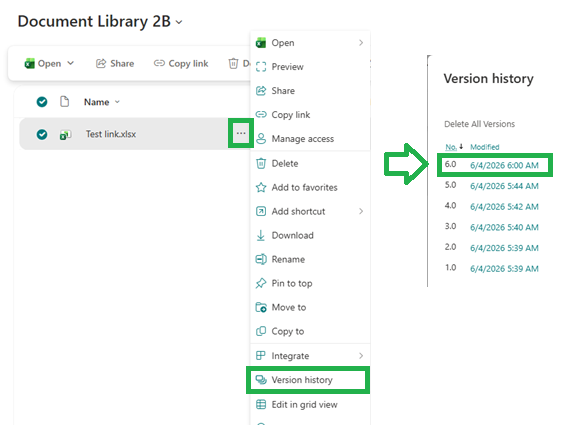Select Preview from the context menu
This screenshot has height=425, width=567.
[310, 67]
